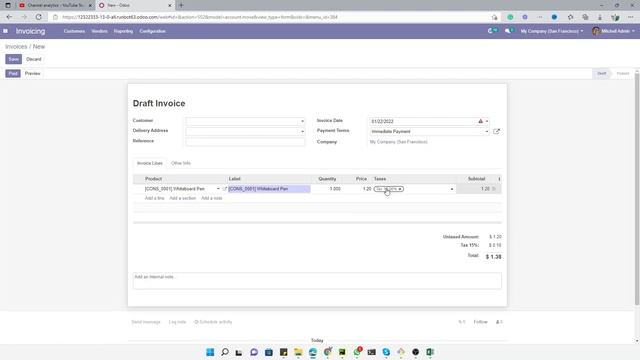Click Follow button in chatter
Image resolution: width=640 pixels, height=360 pixels.
pyautogui.click(x=480, y=322)
